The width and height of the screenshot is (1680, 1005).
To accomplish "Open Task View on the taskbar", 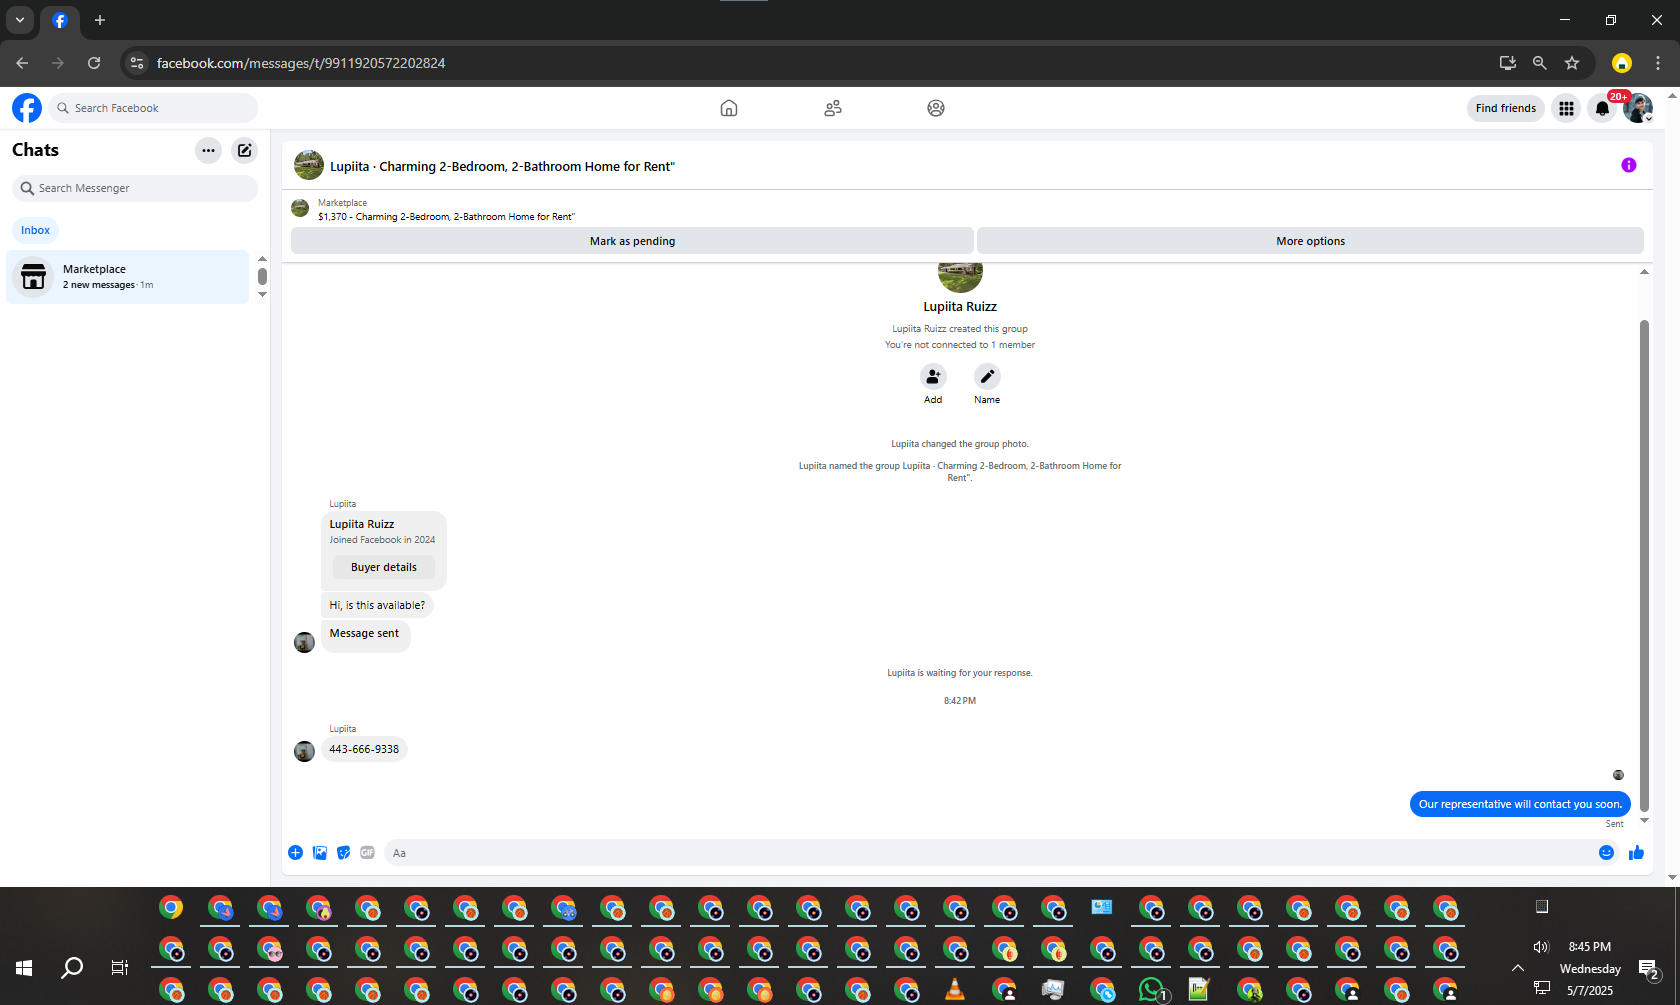I will (120, 968).
